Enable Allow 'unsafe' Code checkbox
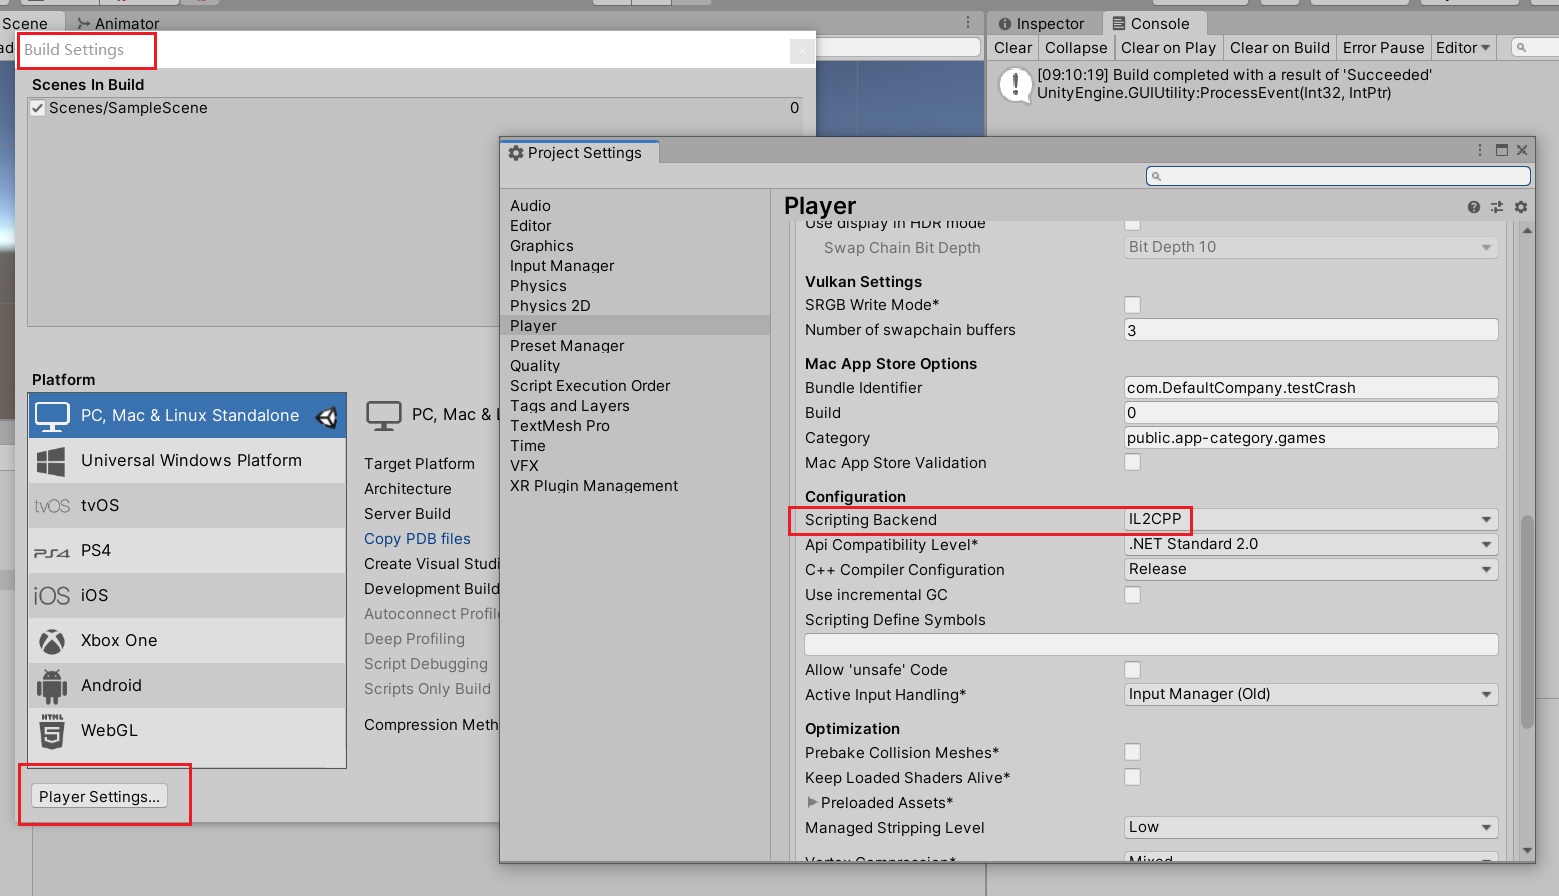 1132,670
